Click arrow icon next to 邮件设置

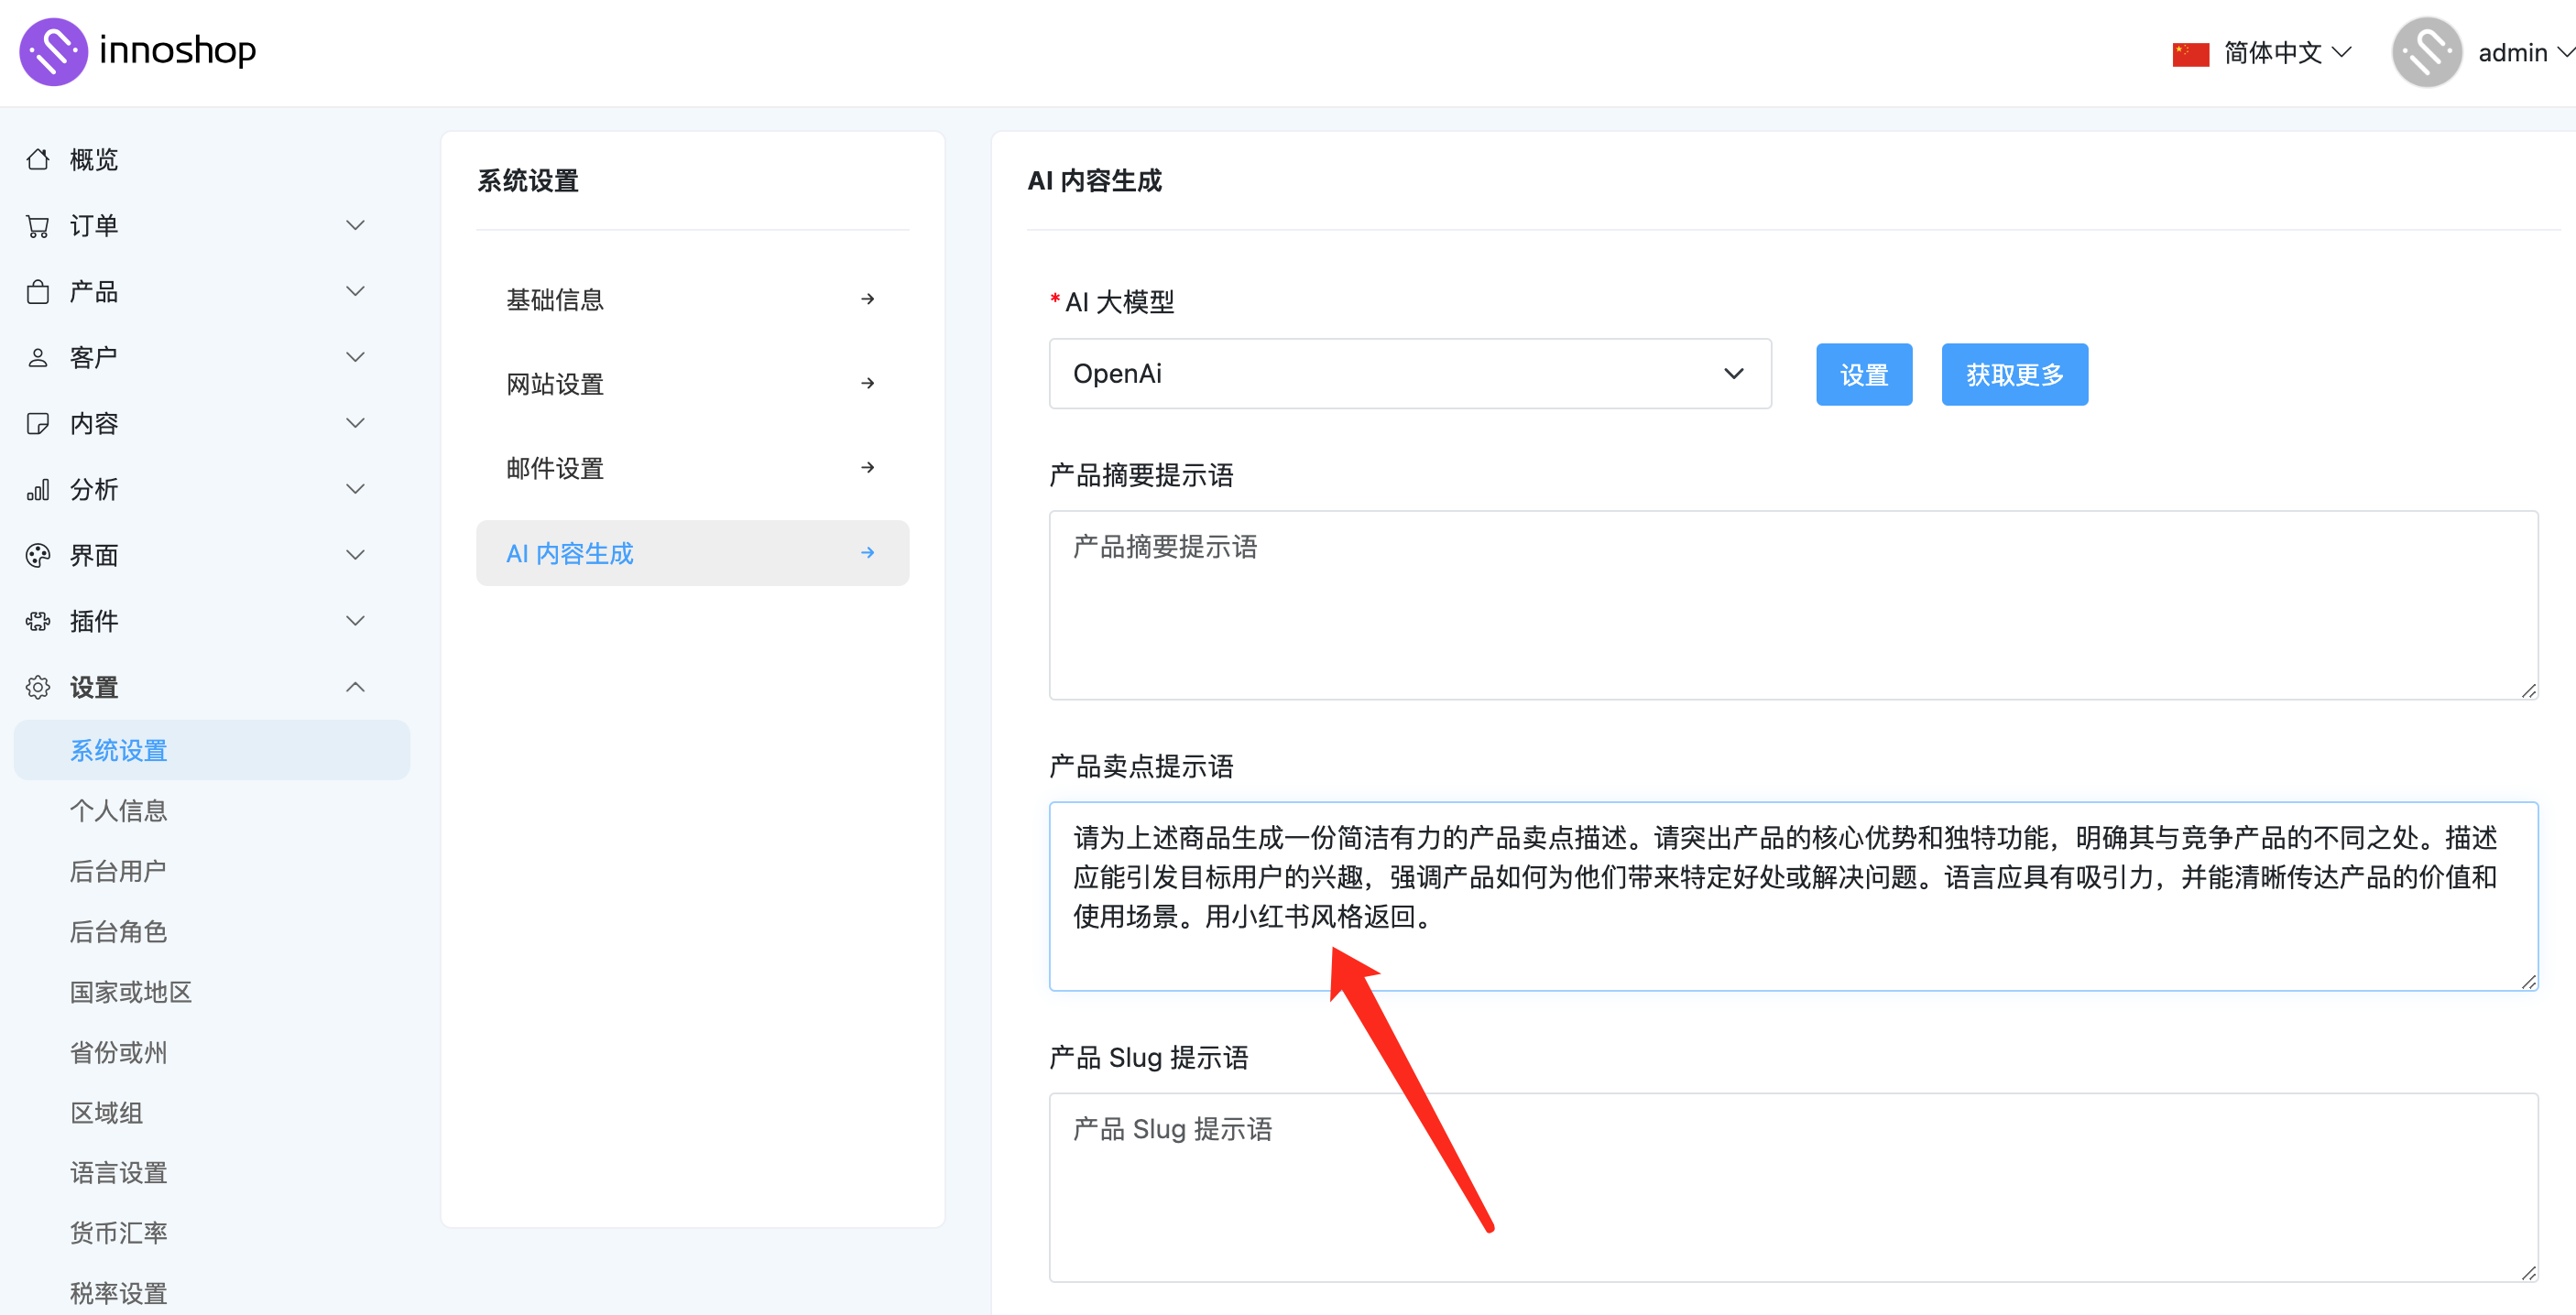pyautogui.click(x=867, y=467)
